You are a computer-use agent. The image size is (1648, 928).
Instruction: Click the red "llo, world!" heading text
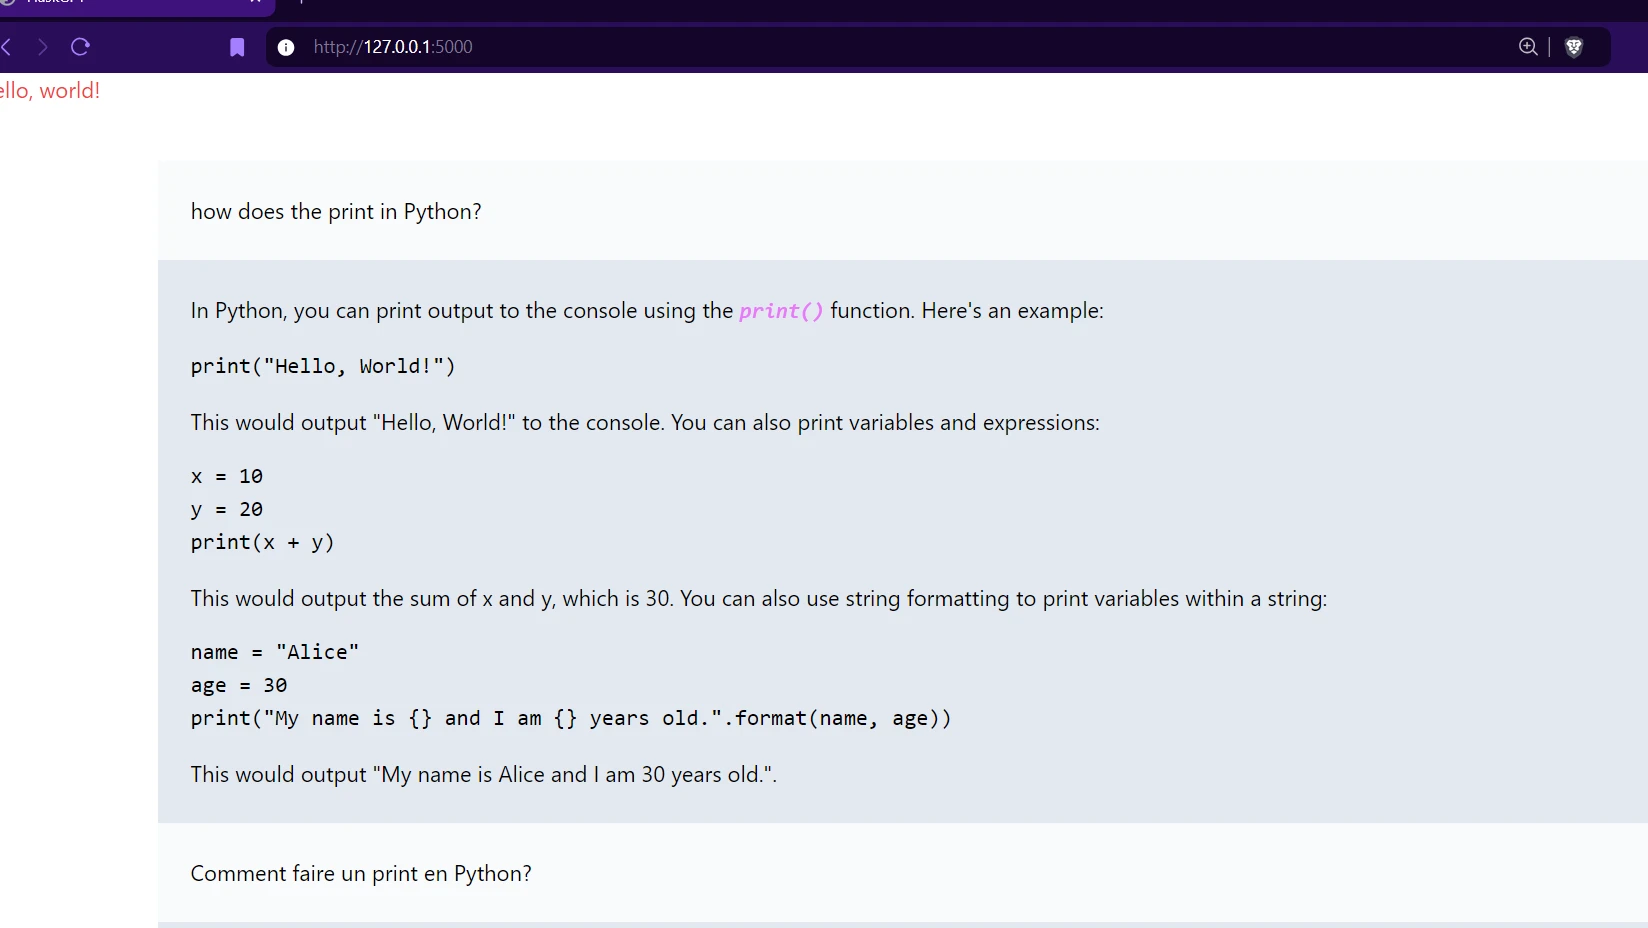[50, 91]
